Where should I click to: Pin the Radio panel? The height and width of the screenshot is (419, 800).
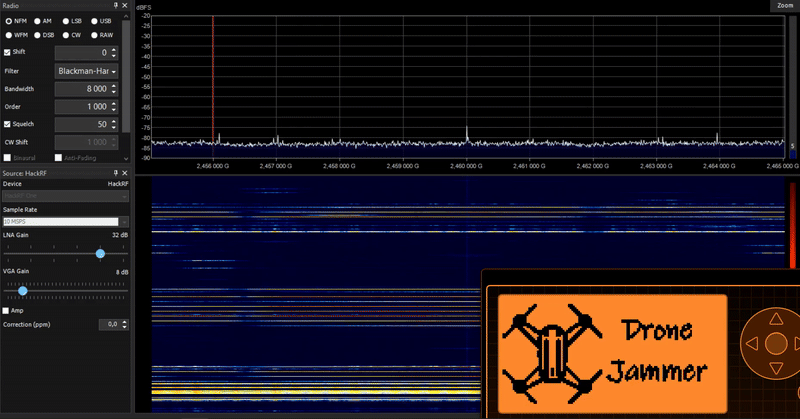tap(116, 5)
